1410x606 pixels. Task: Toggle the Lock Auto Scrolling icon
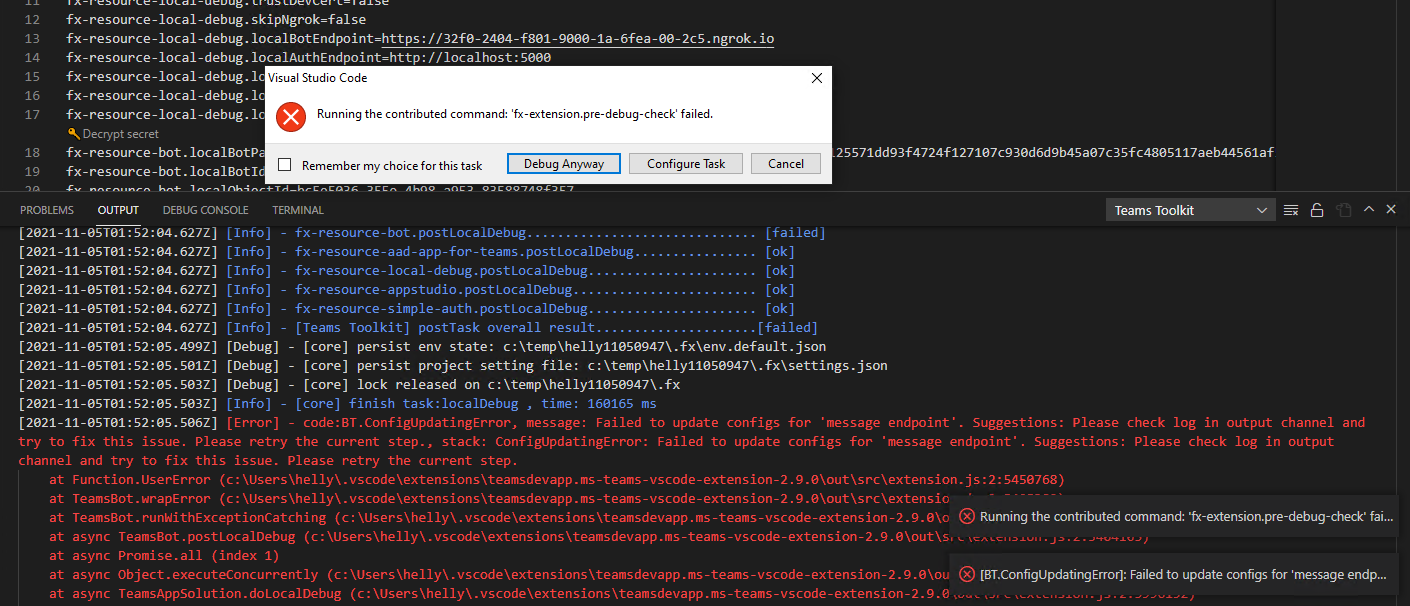(x=1317, y=209)
